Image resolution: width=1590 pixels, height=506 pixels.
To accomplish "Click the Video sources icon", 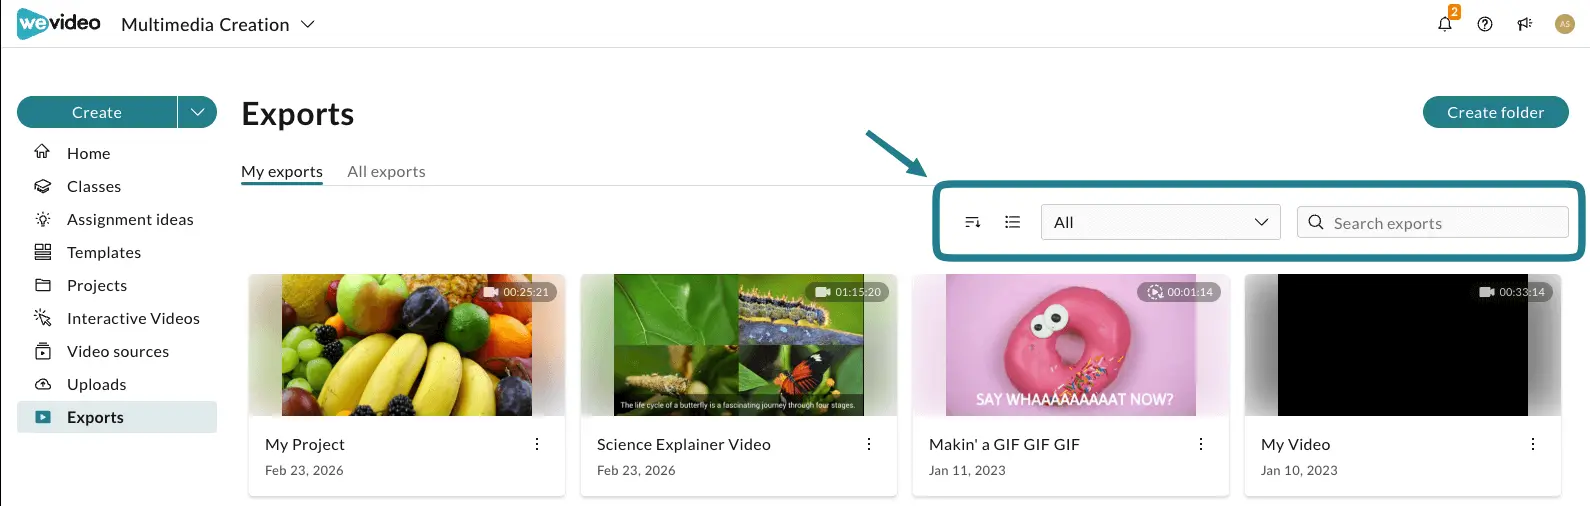I will [43, 351].
